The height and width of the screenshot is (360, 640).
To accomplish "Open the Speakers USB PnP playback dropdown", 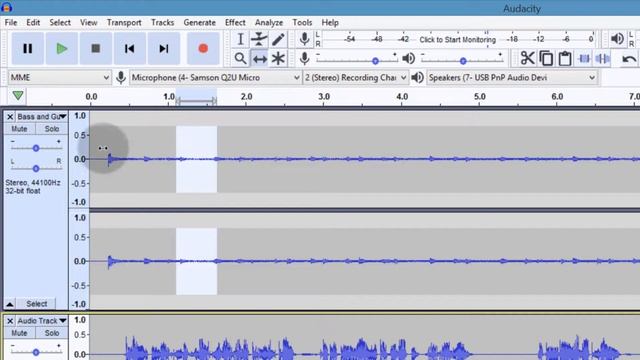I will coord(512,78).
